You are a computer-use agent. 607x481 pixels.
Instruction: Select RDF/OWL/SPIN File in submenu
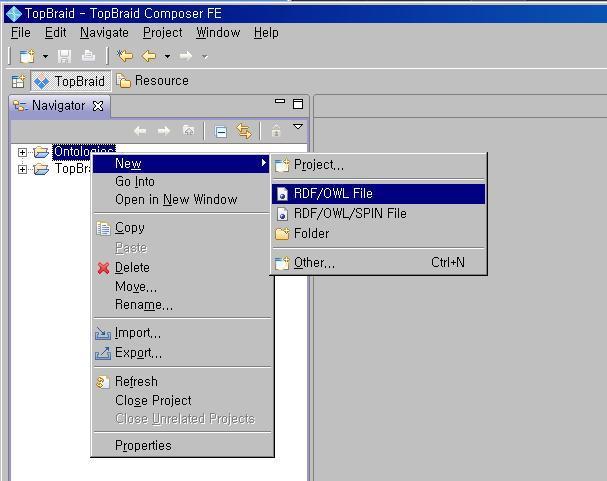378,214
